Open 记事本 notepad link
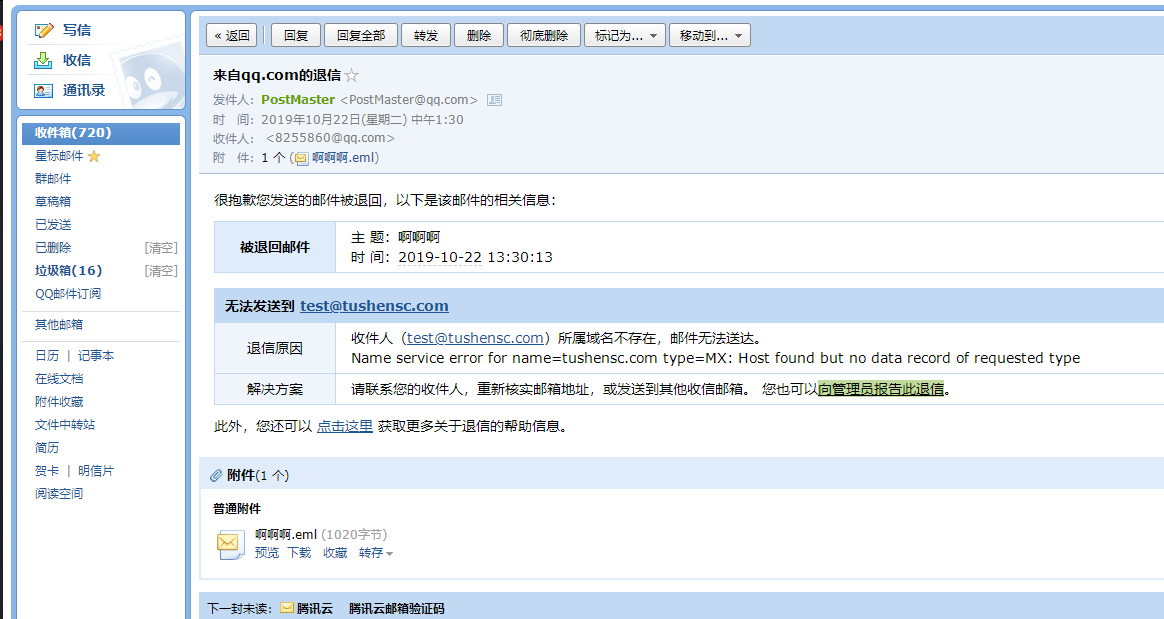This screenshot has height=619, width=1164. (x=96, y=356)
